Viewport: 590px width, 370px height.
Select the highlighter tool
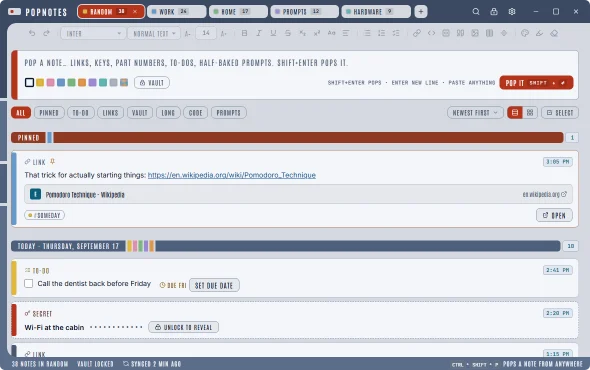pyautogui.click(x=539, y=33)
